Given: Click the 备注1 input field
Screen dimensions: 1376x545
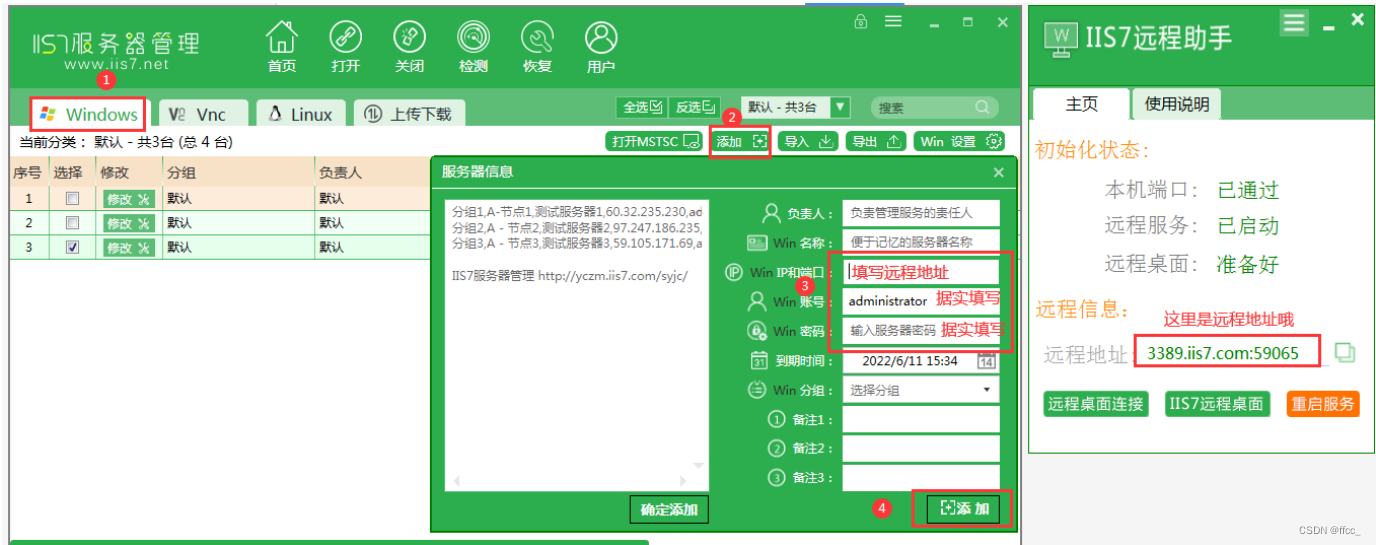Looking at the screenshot, I should tap(921, 419).
